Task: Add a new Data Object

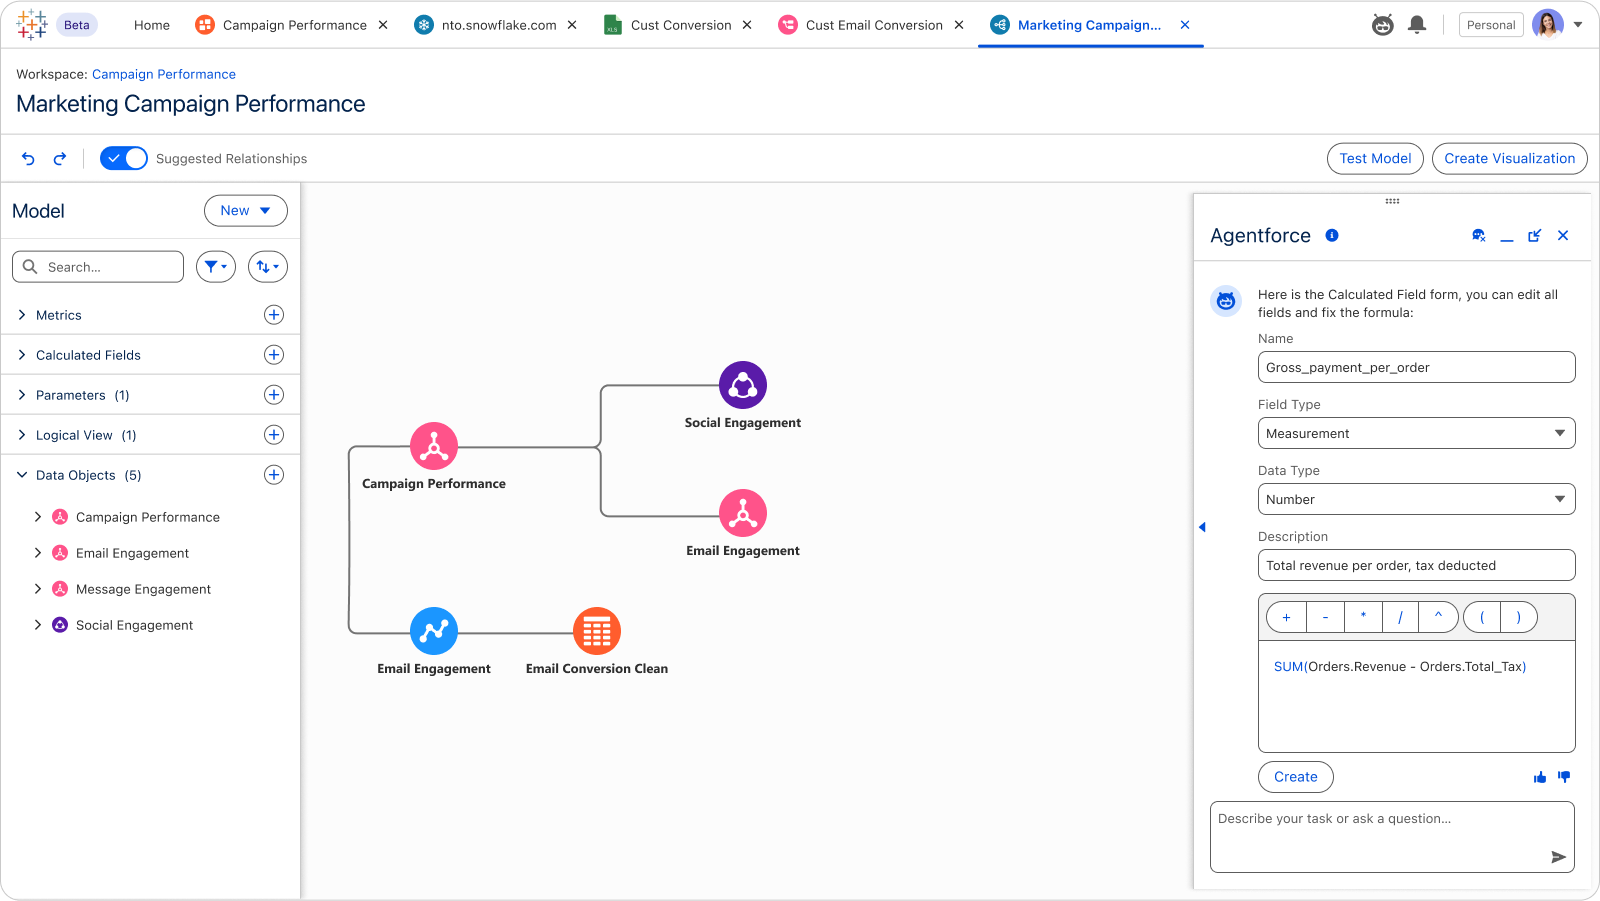Action: (274, 475)
